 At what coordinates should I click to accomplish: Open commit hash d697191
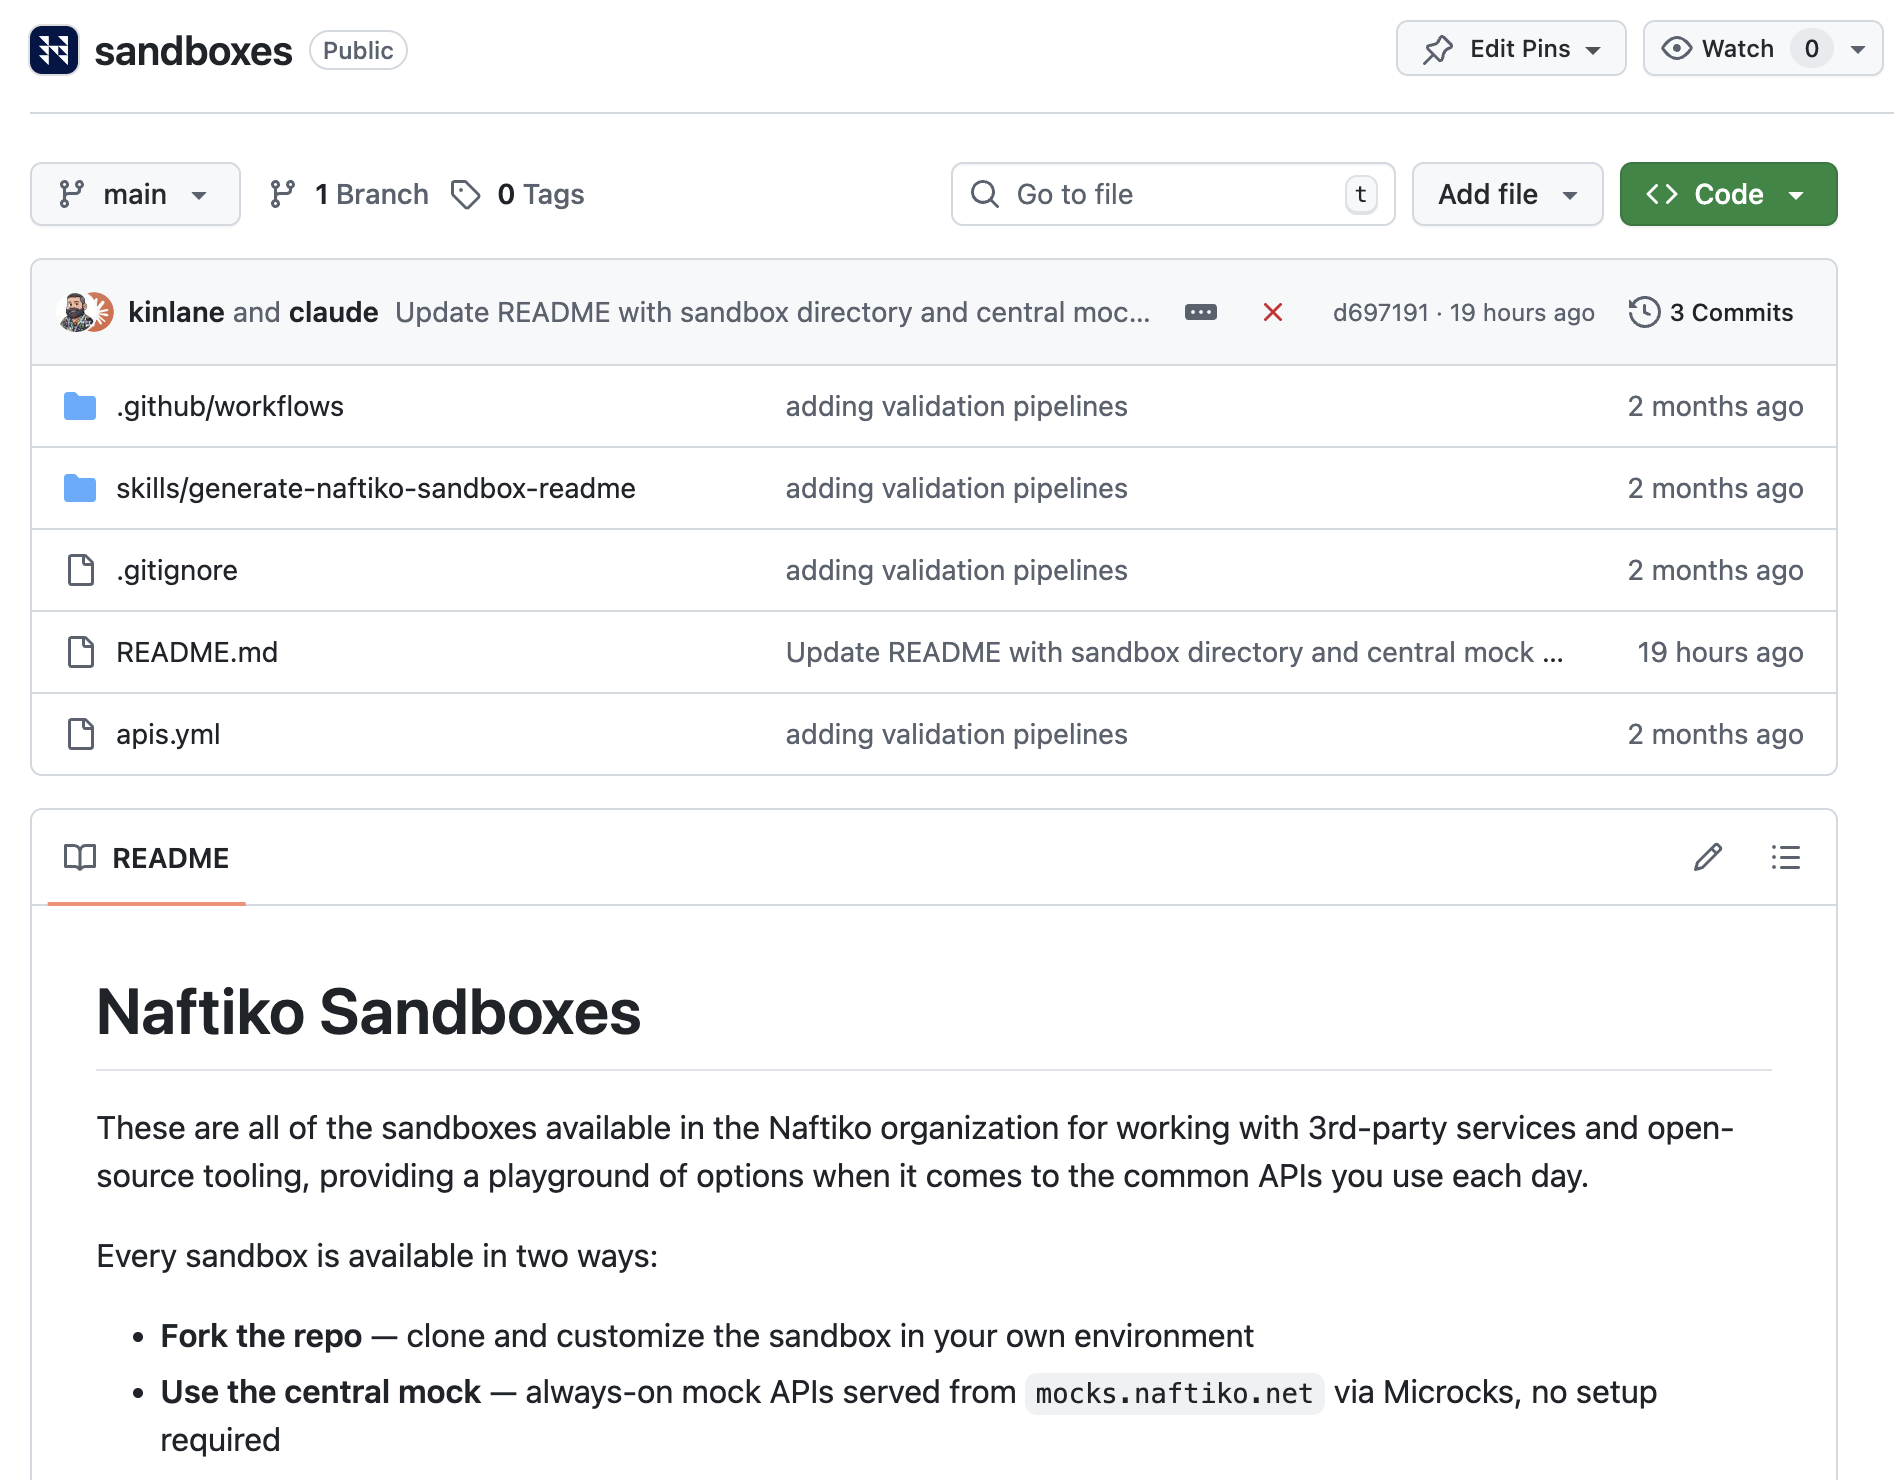[x=1380, y=313]
